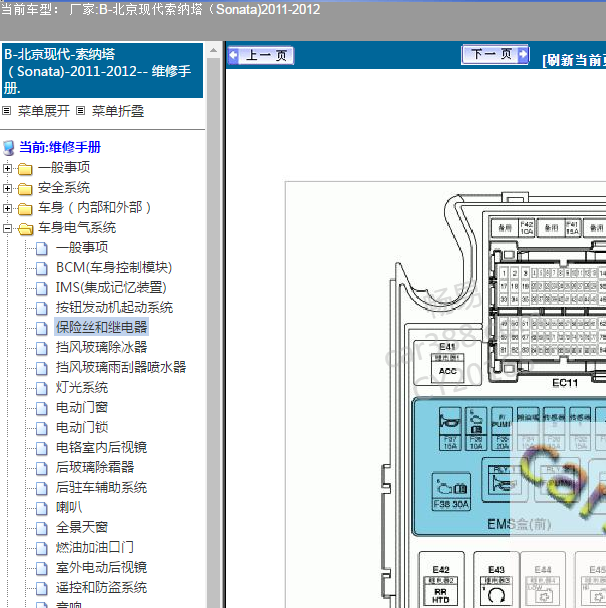The image size is (606, 608).
Task: Click document icon beside 燃油加油口门
Action: coord(42,548)
